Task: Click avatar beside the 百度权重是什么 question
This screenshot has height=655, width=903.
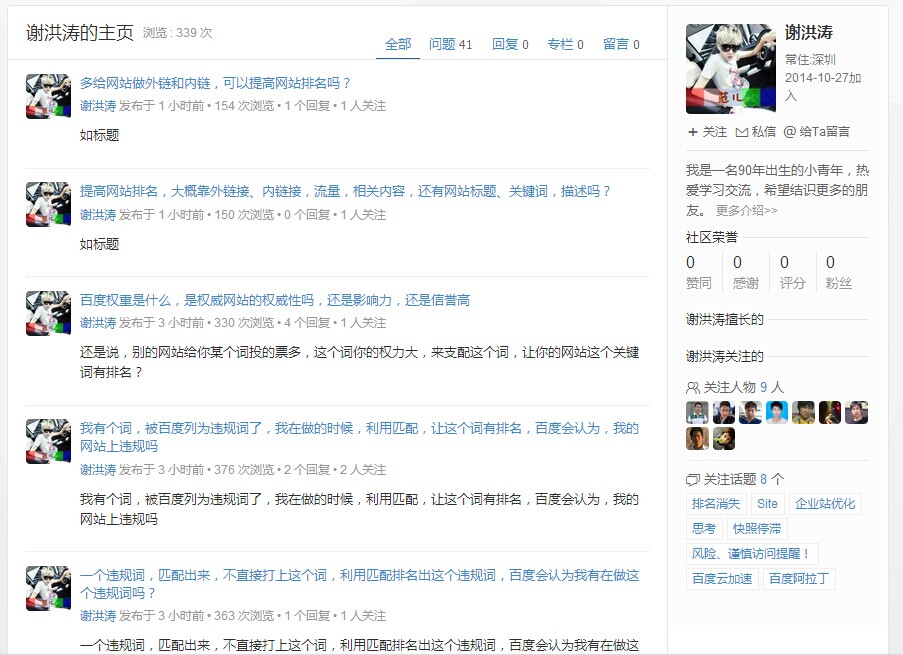Action: (x=48, y=313)
